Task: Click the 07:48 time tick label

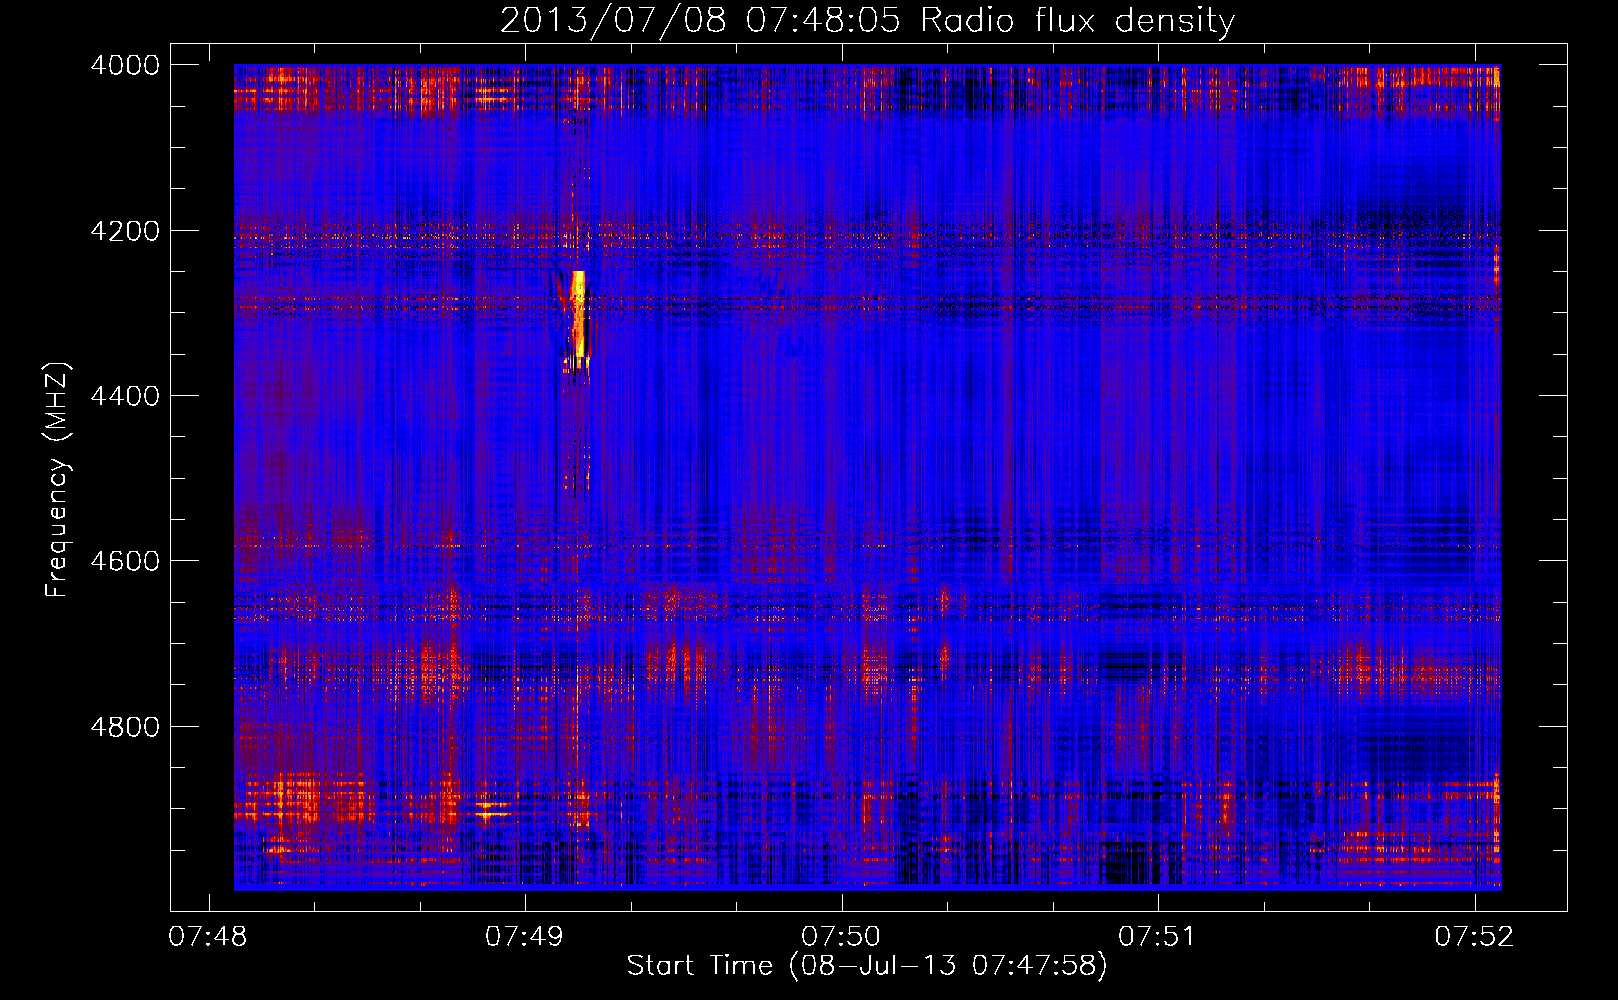Action: [x=208, y=936]
